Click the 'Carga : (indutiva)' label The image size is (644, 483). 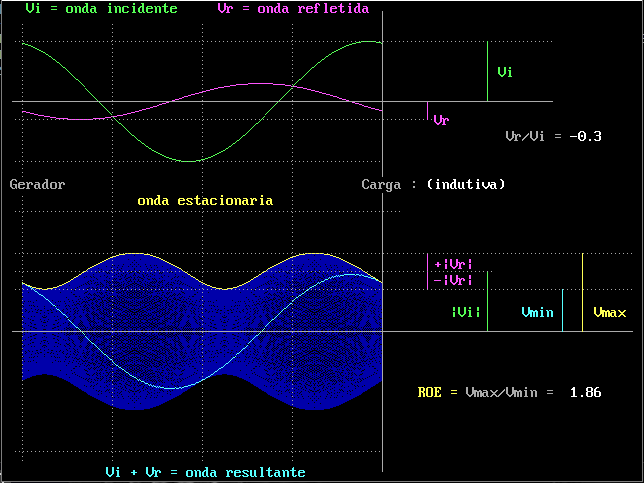click(x=433, y=184)
